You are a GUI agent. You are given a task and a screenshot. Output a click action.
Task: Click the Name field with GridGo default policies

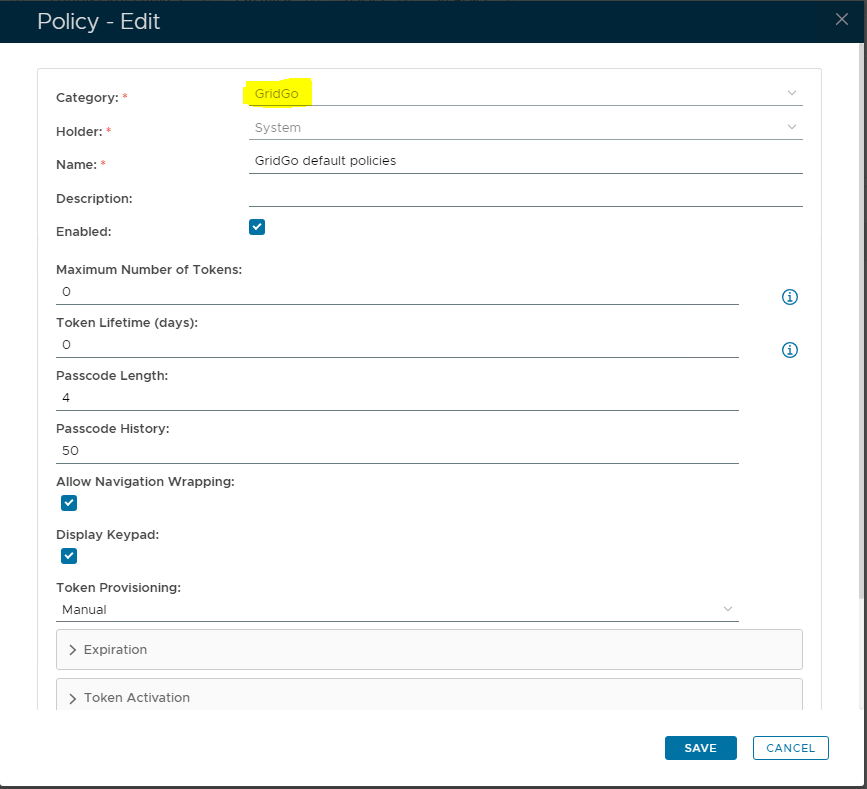[525, 161]
